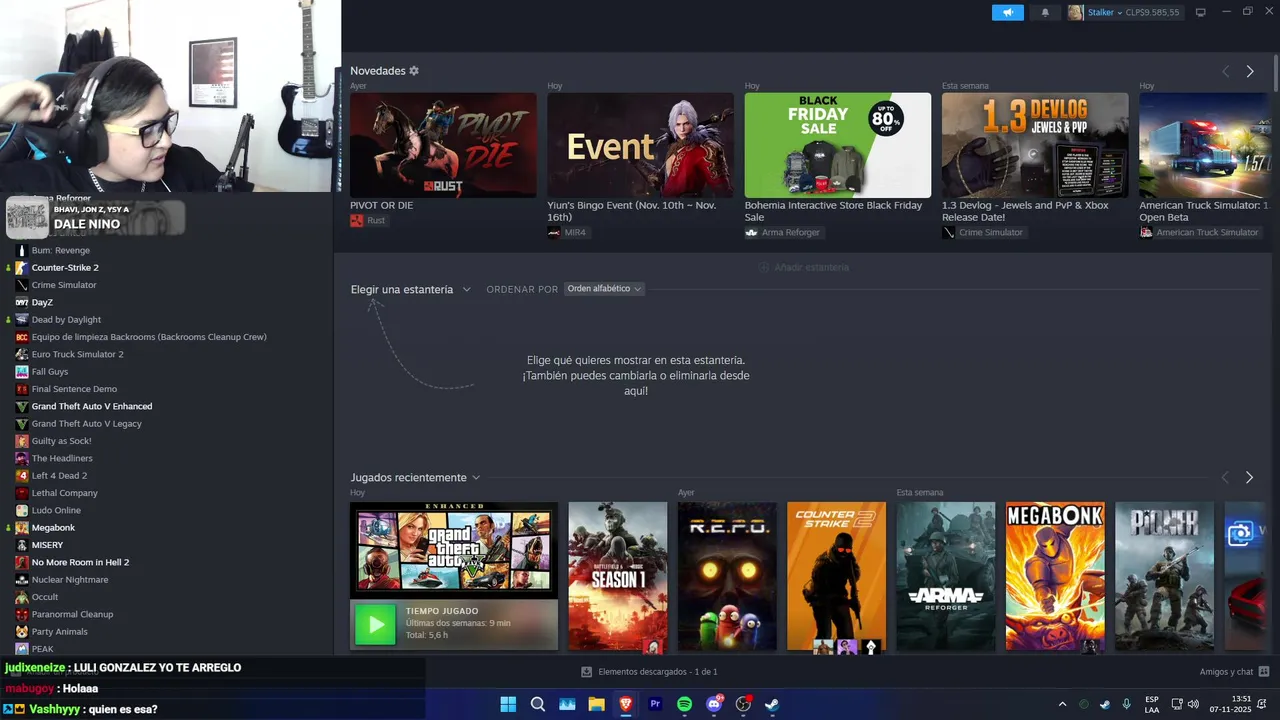Open Orden alfabético sort dropdown
1280x720 pixels.
pyautogui.click(x=604, y=289)
